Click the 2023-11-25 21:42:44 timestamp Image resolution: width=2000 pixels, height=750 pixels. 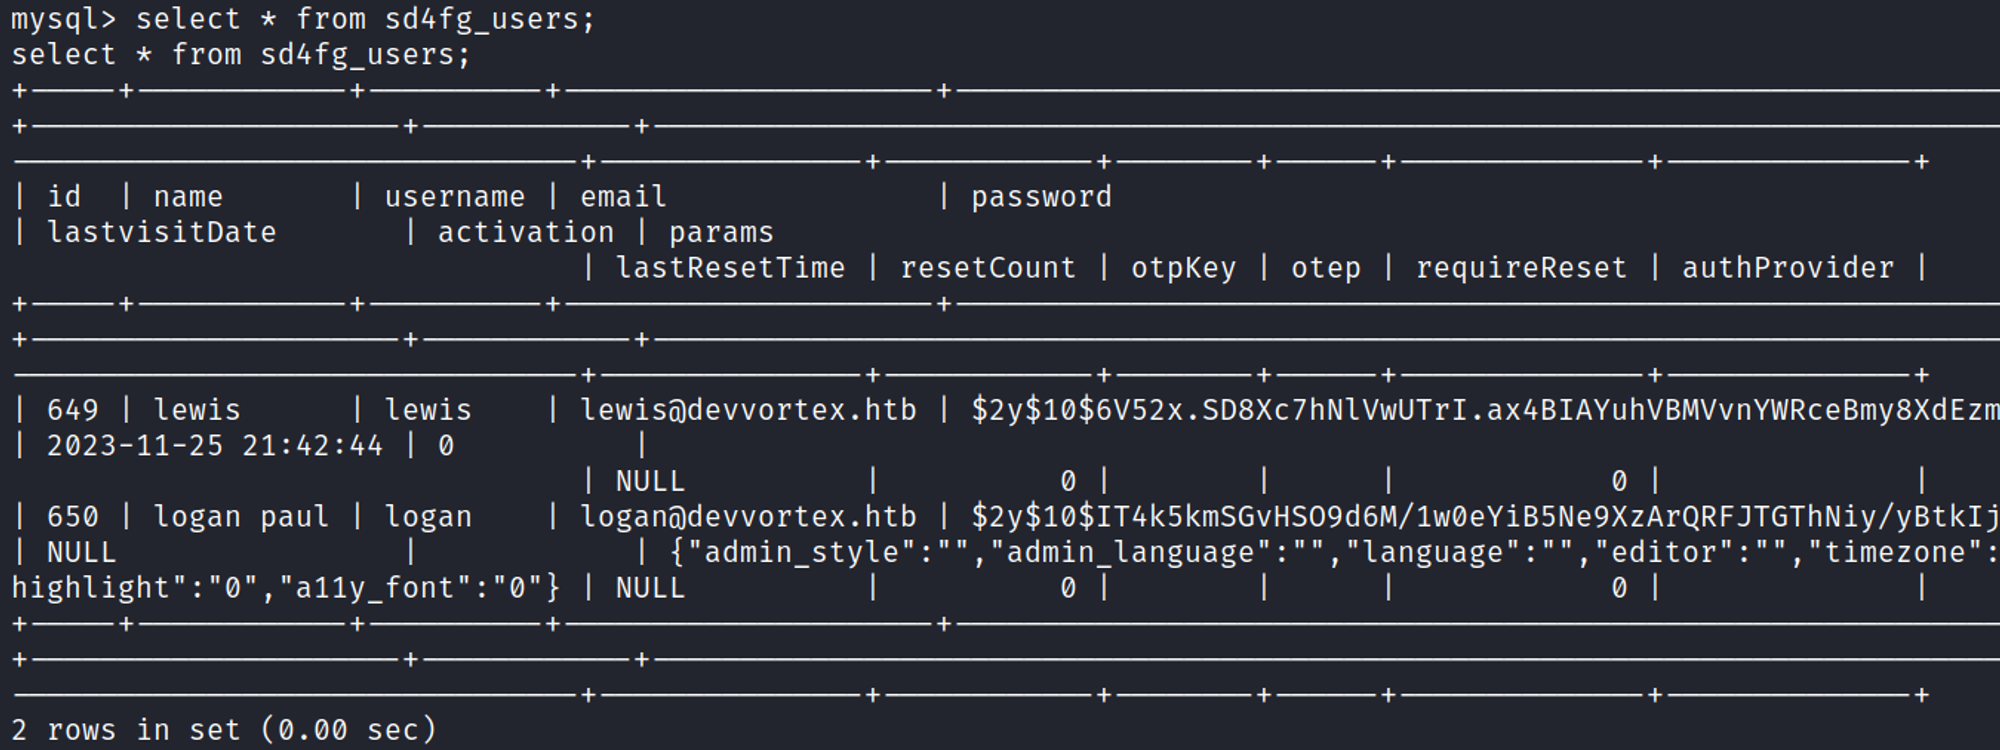point(214,446)
